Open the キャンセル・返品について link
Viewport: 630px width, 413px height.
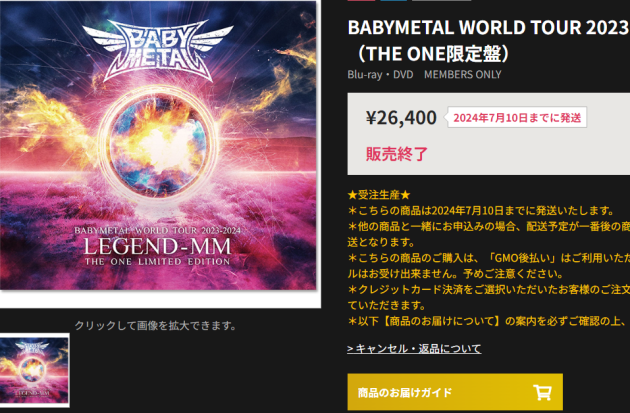click(x=414, y=348)
